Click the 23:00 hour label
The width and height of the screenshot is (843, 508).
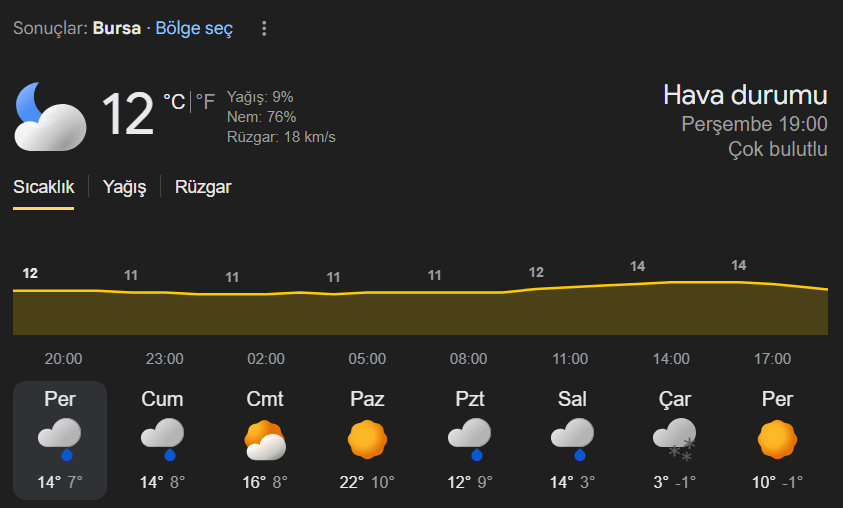coord(165,359)
